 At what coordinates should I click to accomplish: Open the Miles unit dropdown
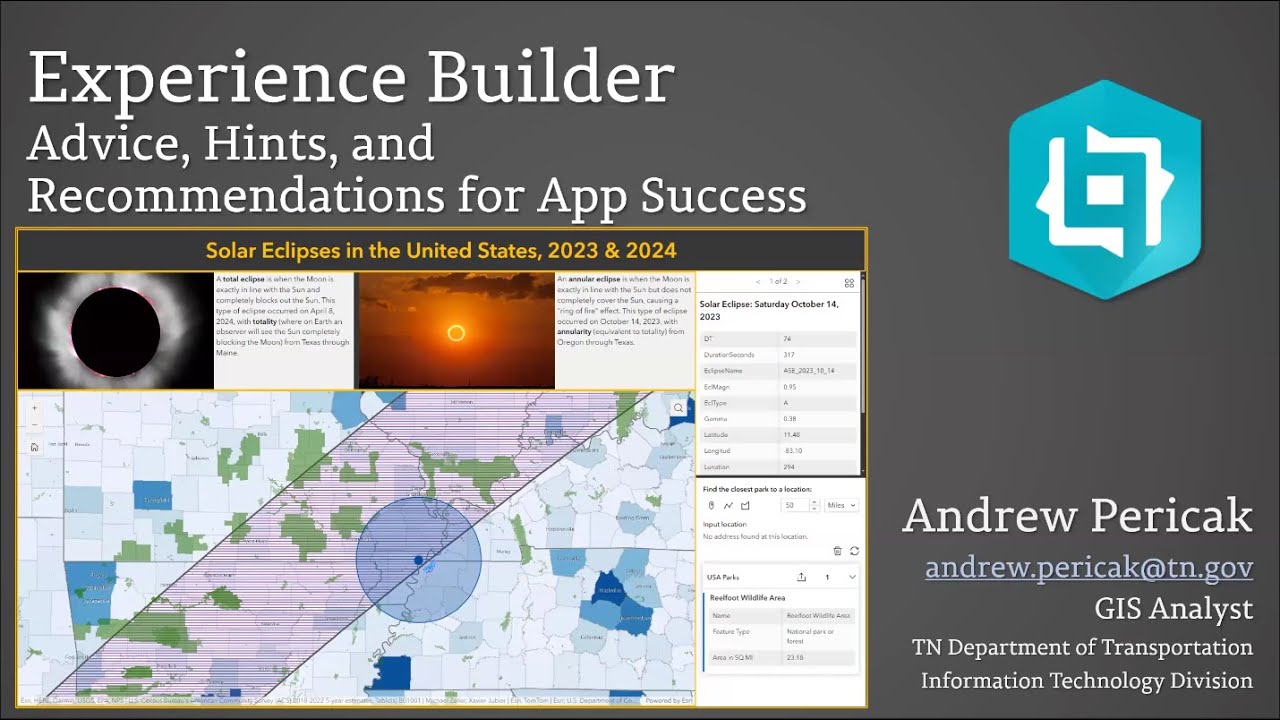841,506
